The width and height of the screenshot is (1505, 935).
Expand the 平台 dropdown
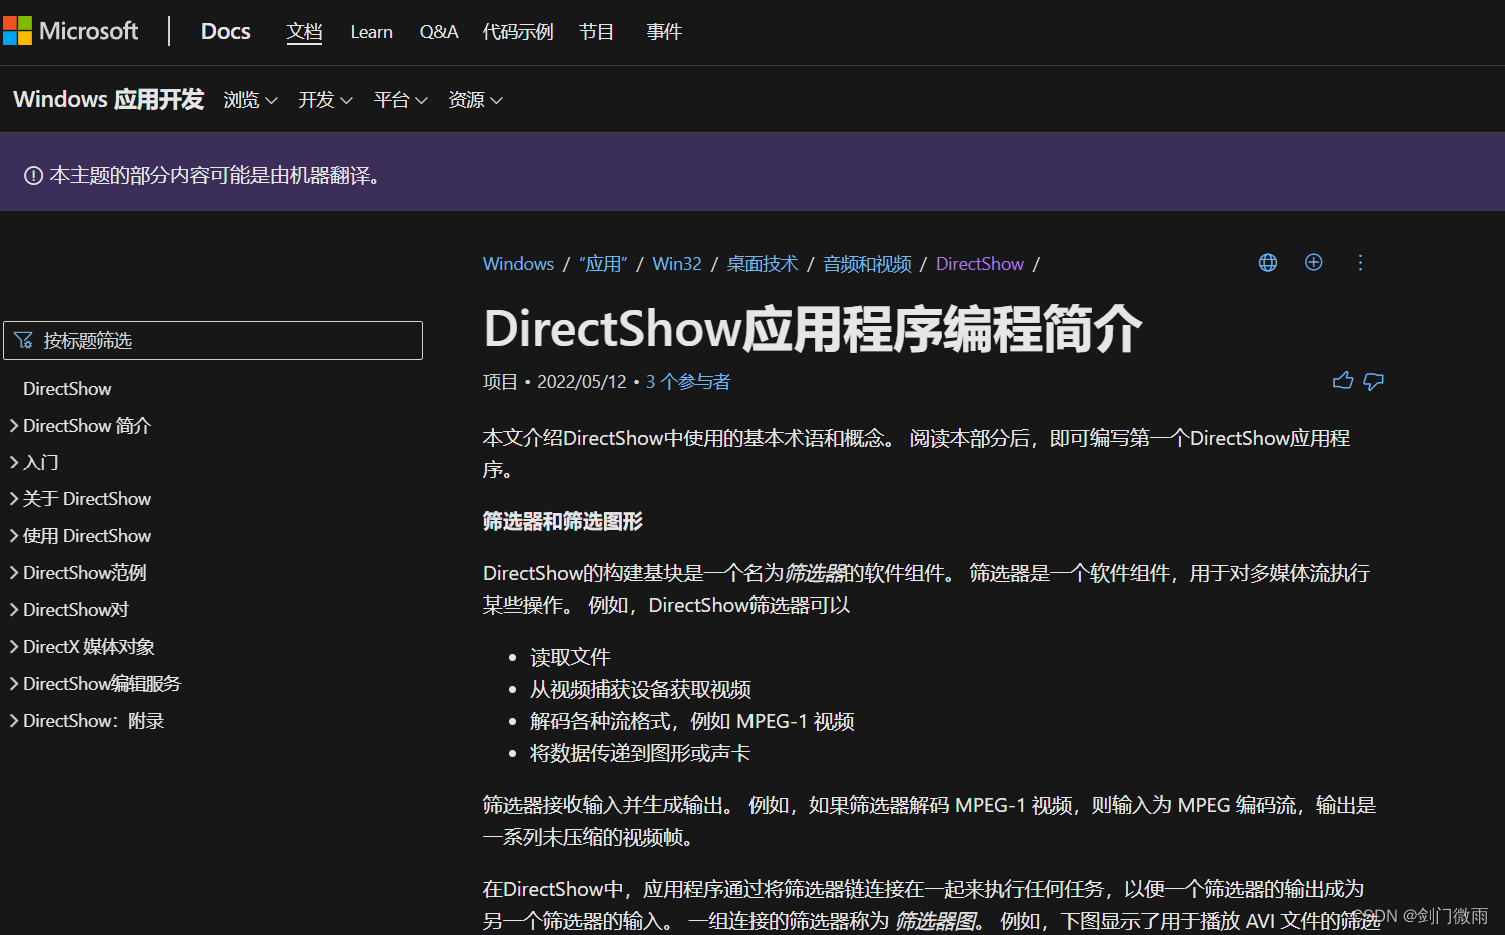pyautogui.click(x=400, y=100)
